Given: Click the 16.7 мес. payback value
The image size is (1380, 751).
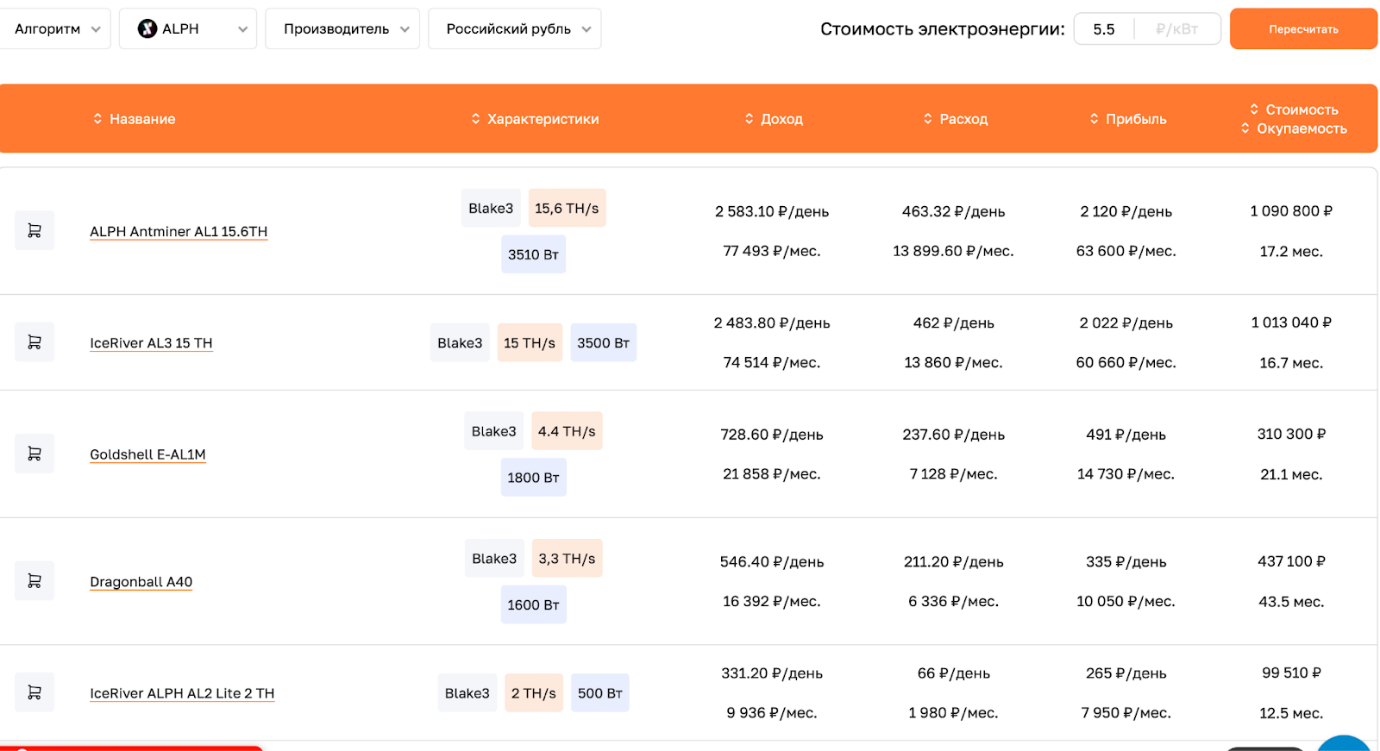Looking at the screenshot, I should coord(1292,362).
